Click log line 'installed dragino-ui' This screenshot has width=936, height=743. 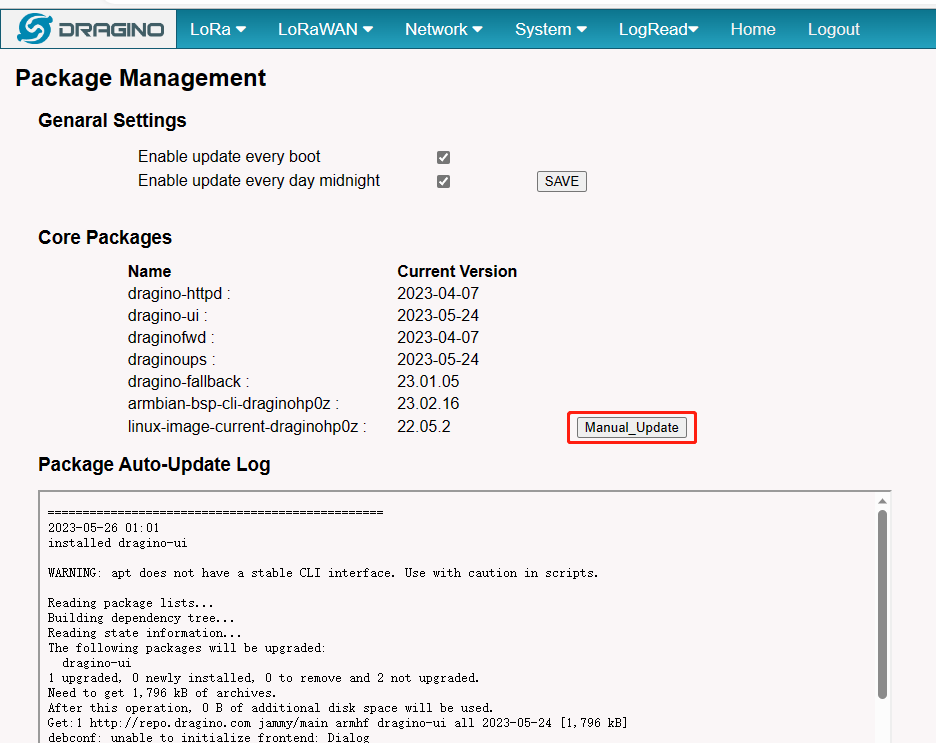118,543
